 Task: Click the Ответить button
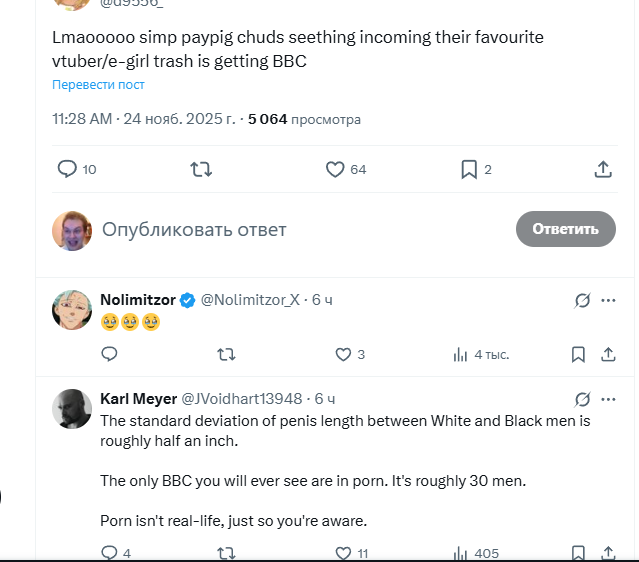[x=565, y=229]
